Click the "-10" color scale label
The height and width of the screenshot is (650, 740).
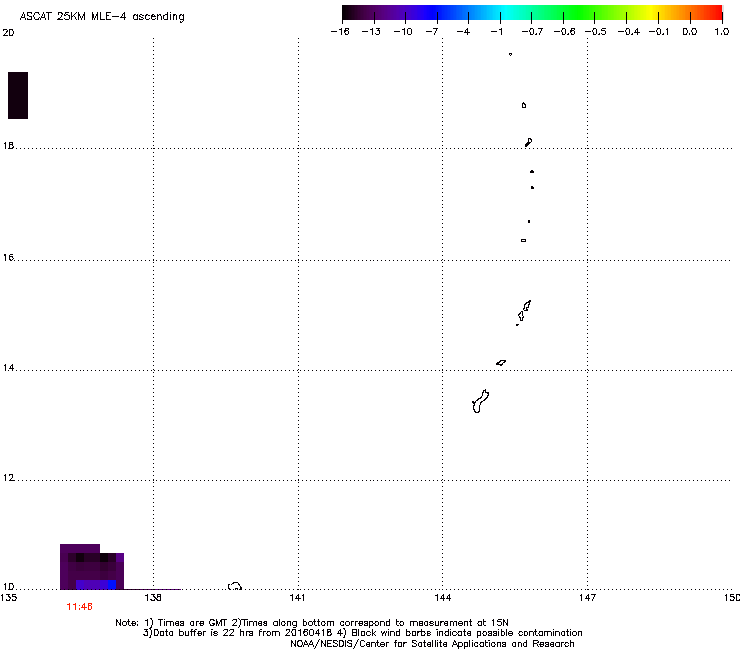(x=403, y=32)
